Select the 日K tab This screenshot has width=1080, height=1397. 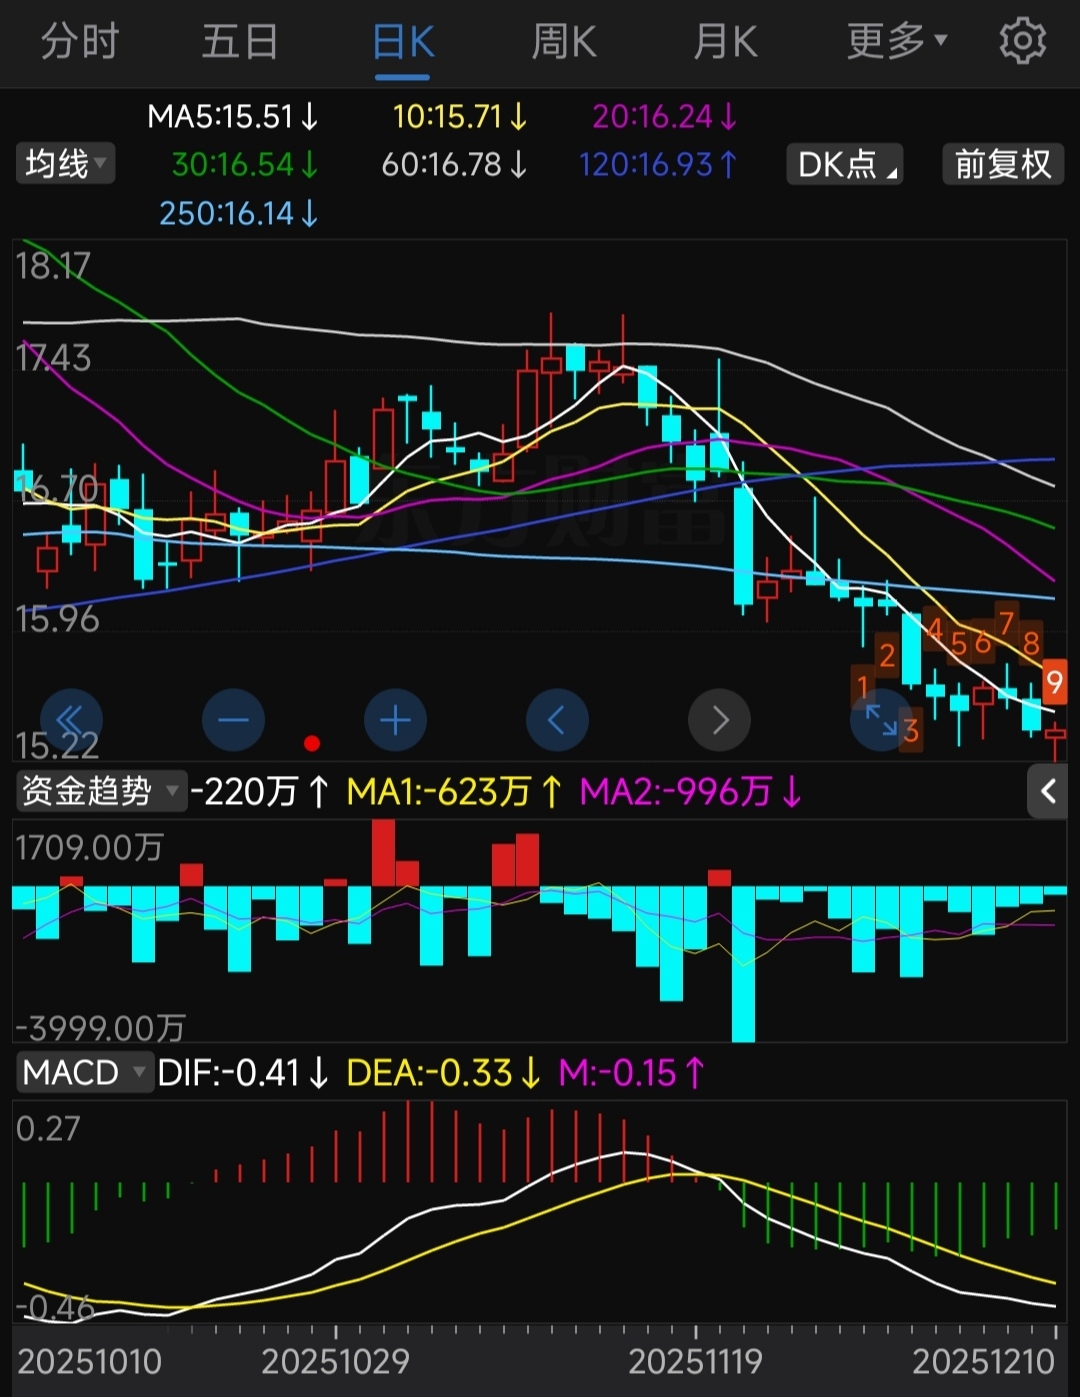point(403,43)
